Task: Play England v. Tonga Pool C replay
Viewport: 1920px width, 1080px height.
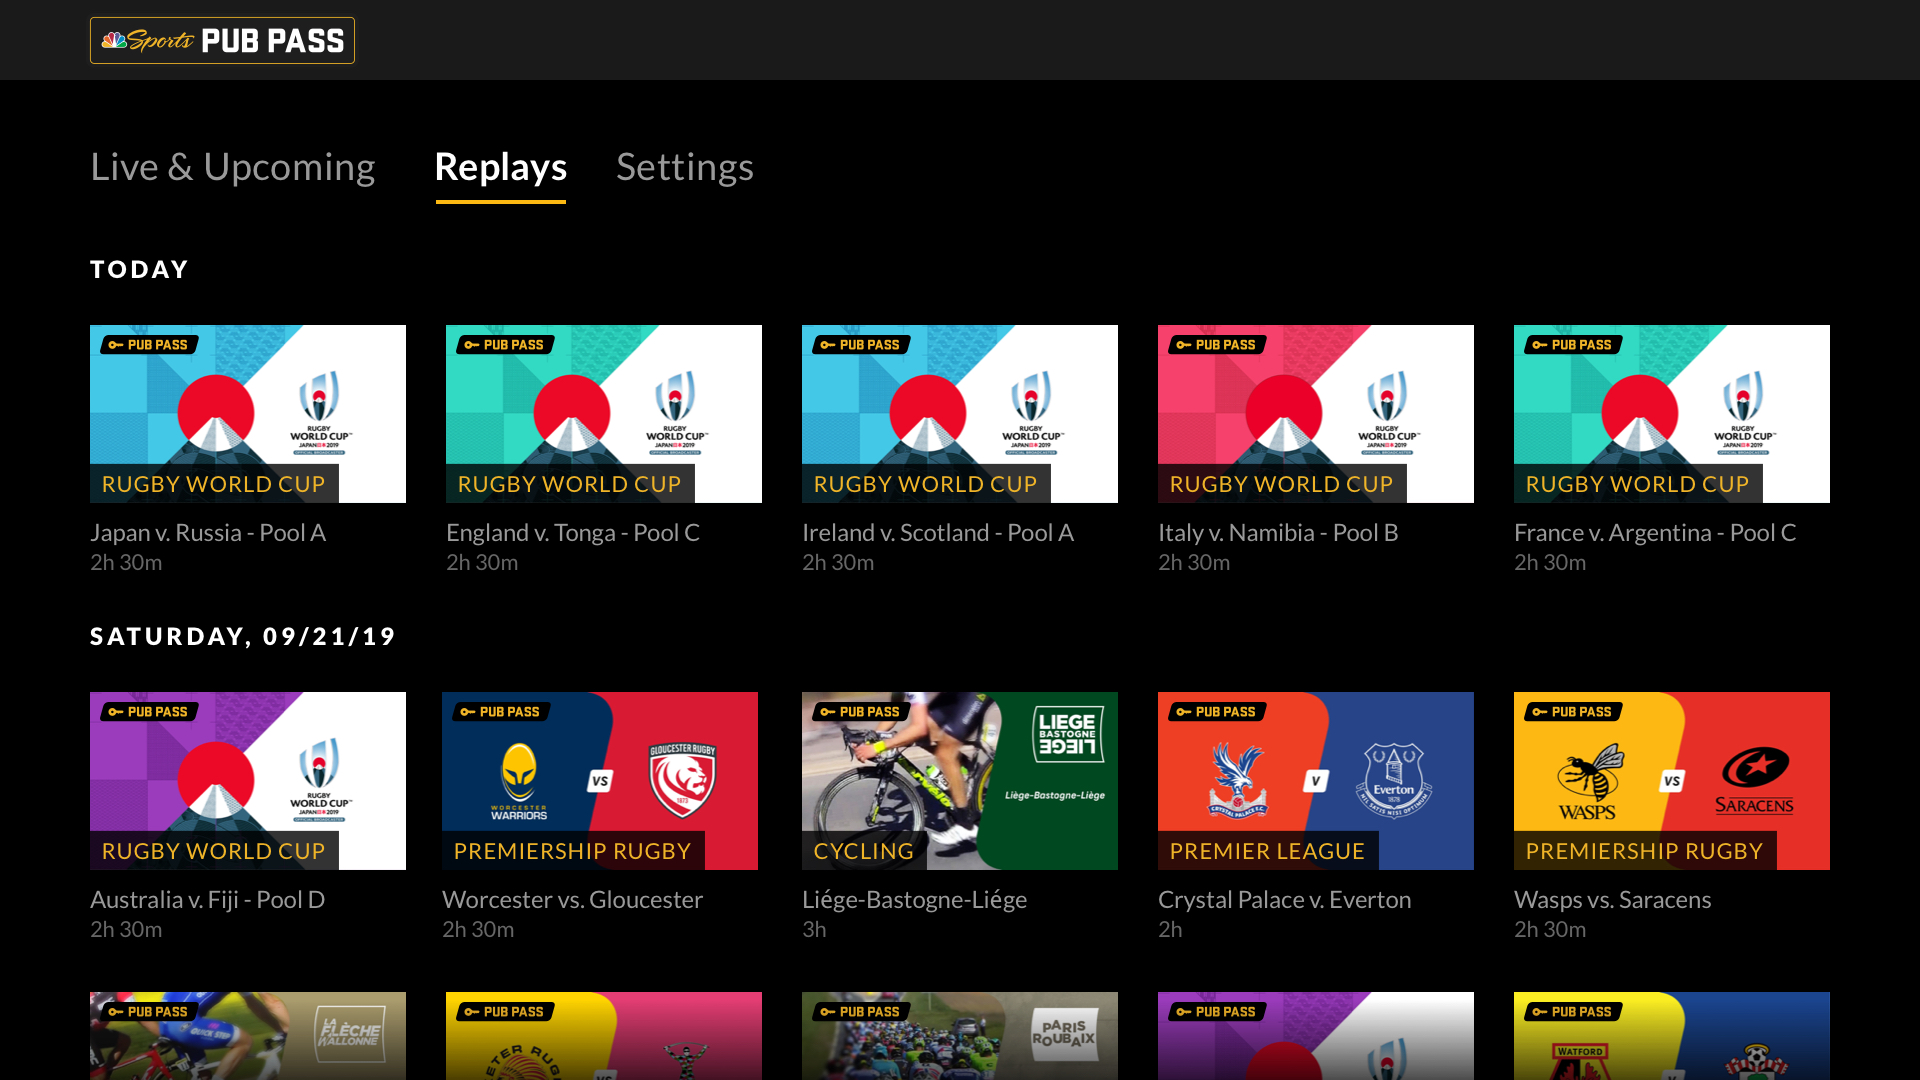Action: tap(604, 413)
